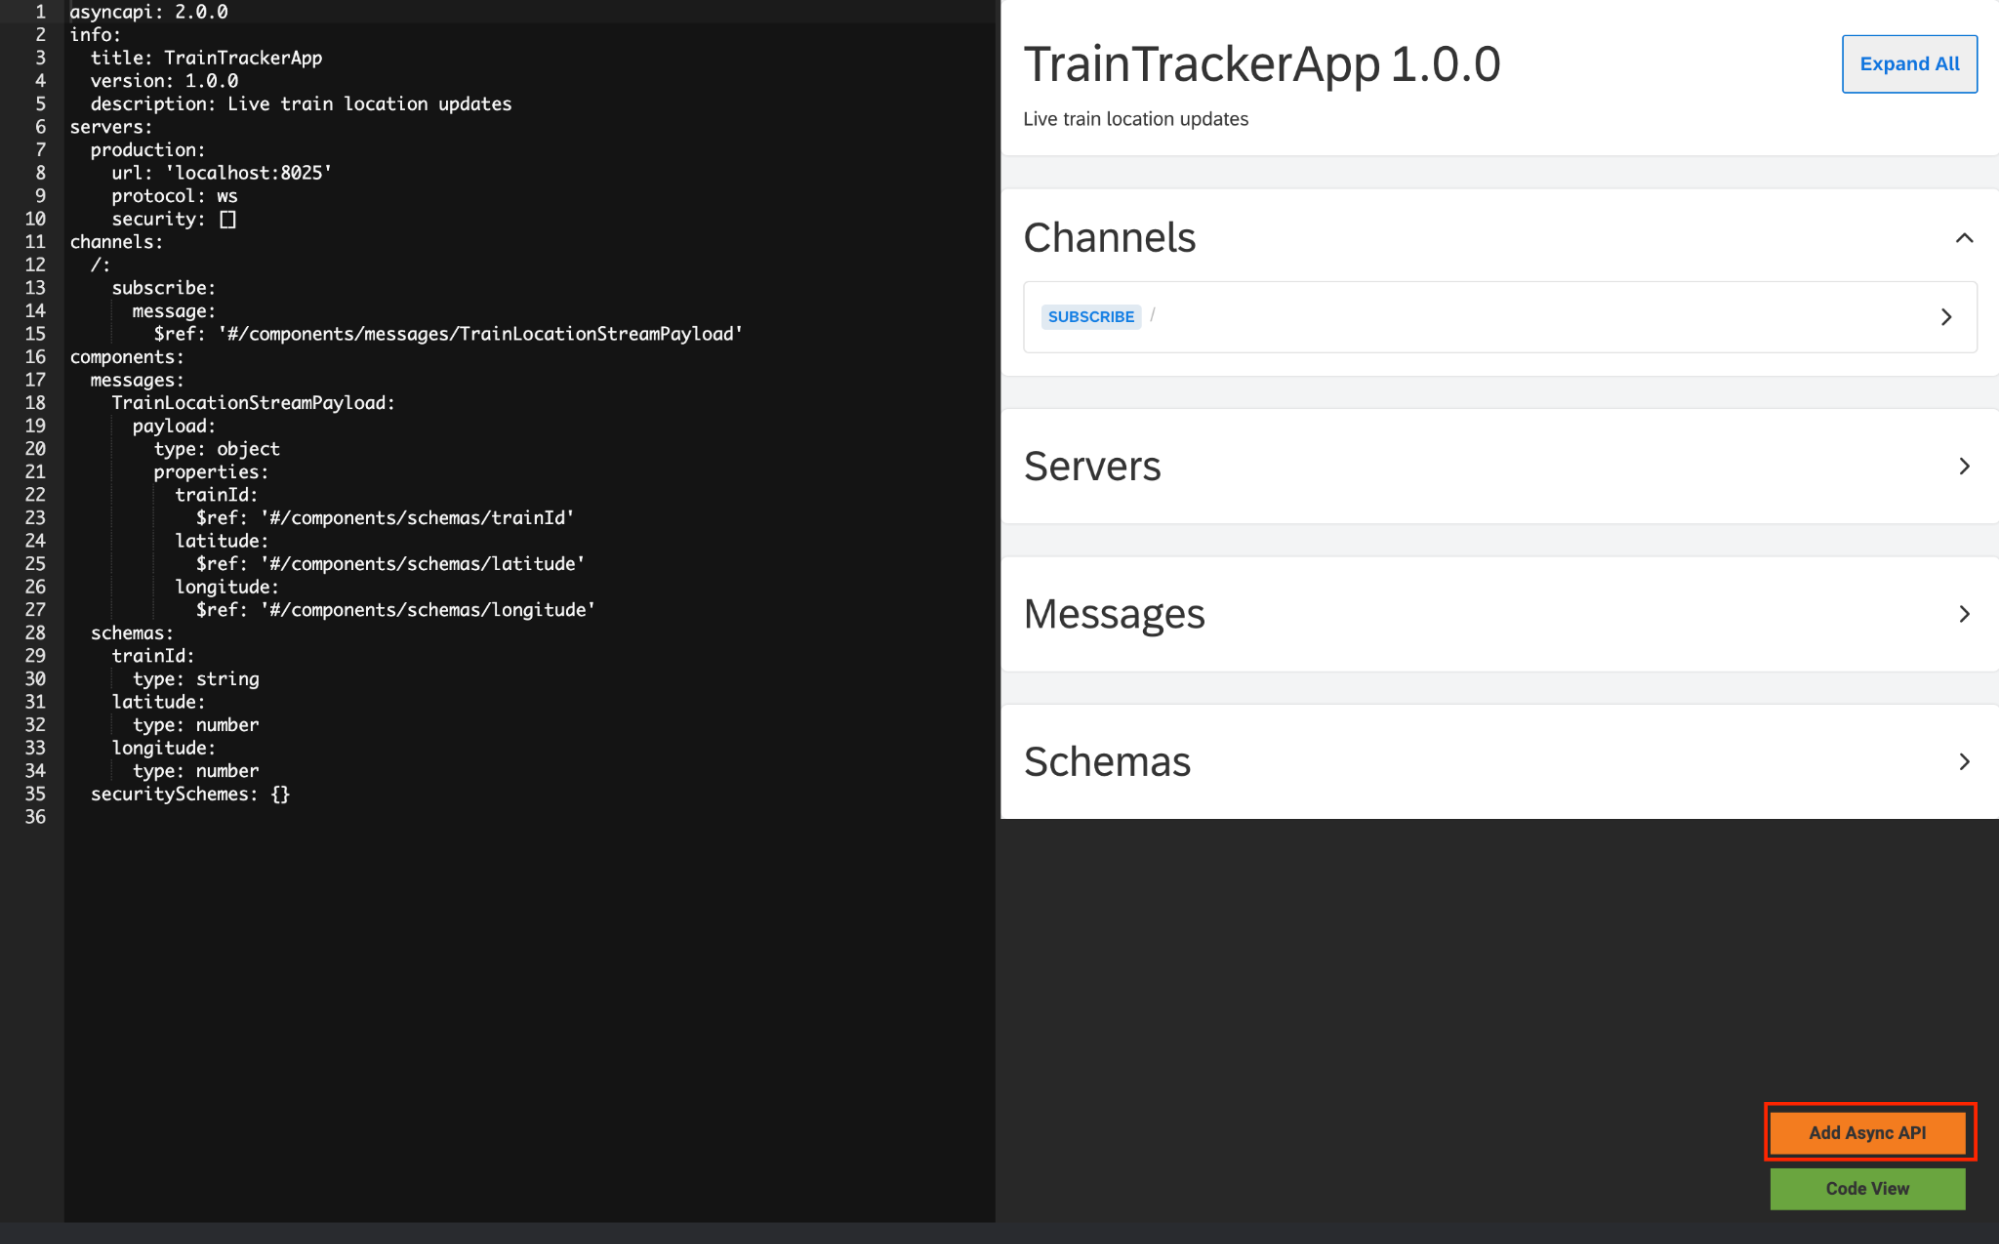Viewport: 1999px width, 1245px height.
Task: Click line number 18 in editor gutter
Action: coord(35,403)
